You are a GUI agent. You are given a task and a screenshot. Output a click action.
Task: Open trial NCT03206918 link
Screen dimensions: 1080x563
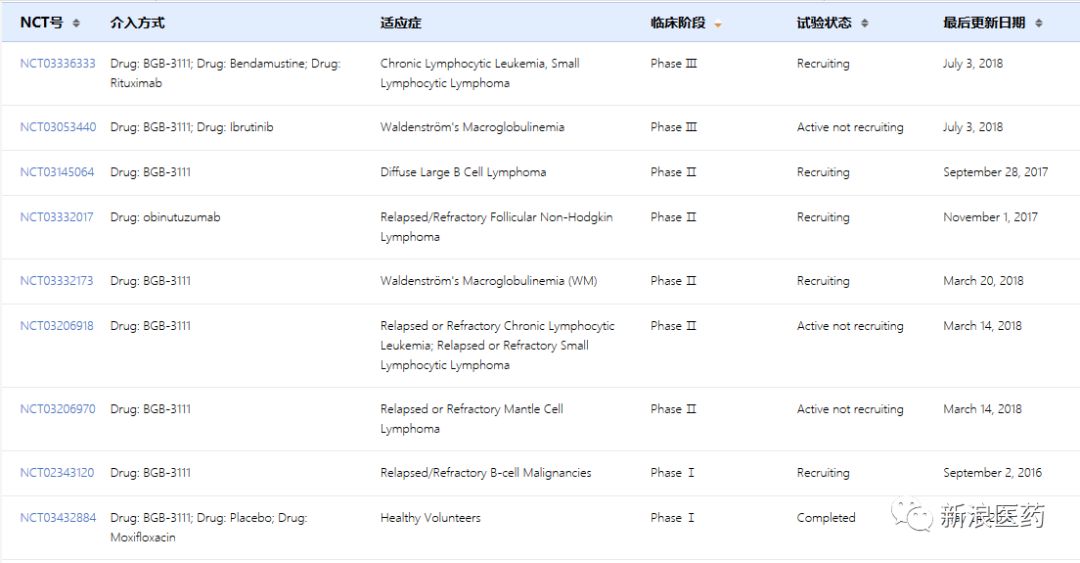click(56, 325)
